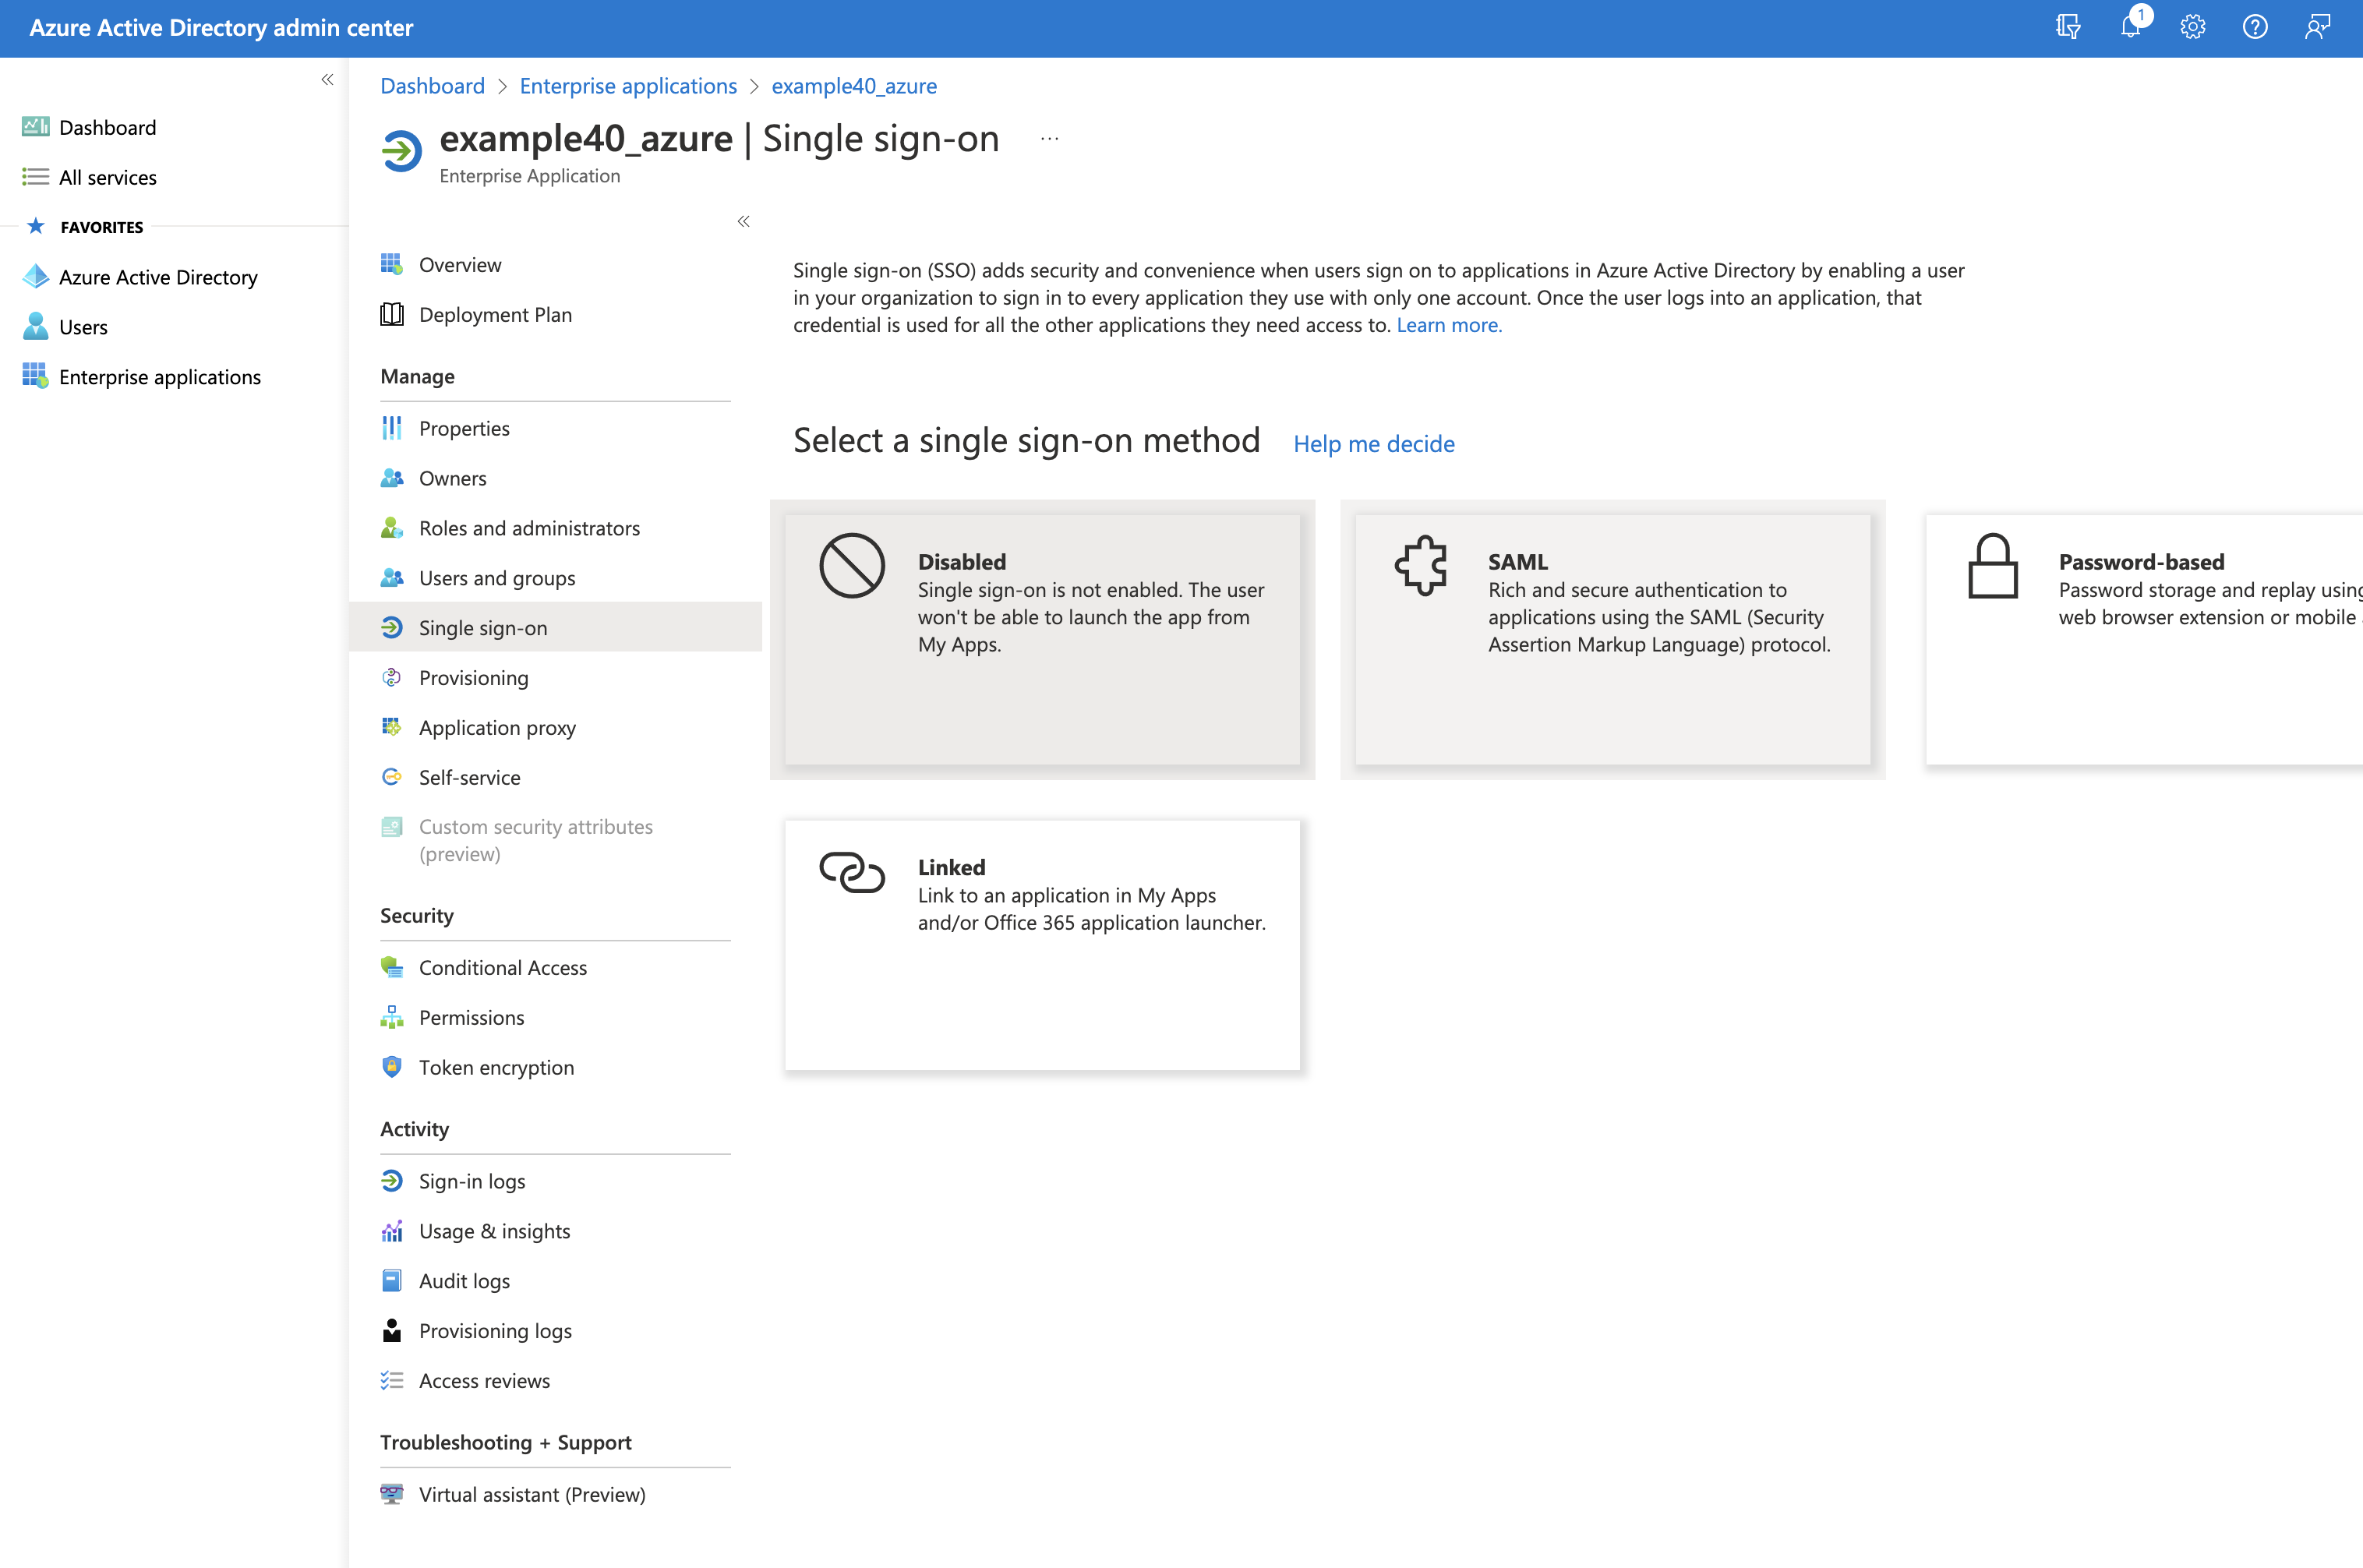Click the Overview grid icon
This screenshot has height=1568, width=2363.
tap(392, 264)
